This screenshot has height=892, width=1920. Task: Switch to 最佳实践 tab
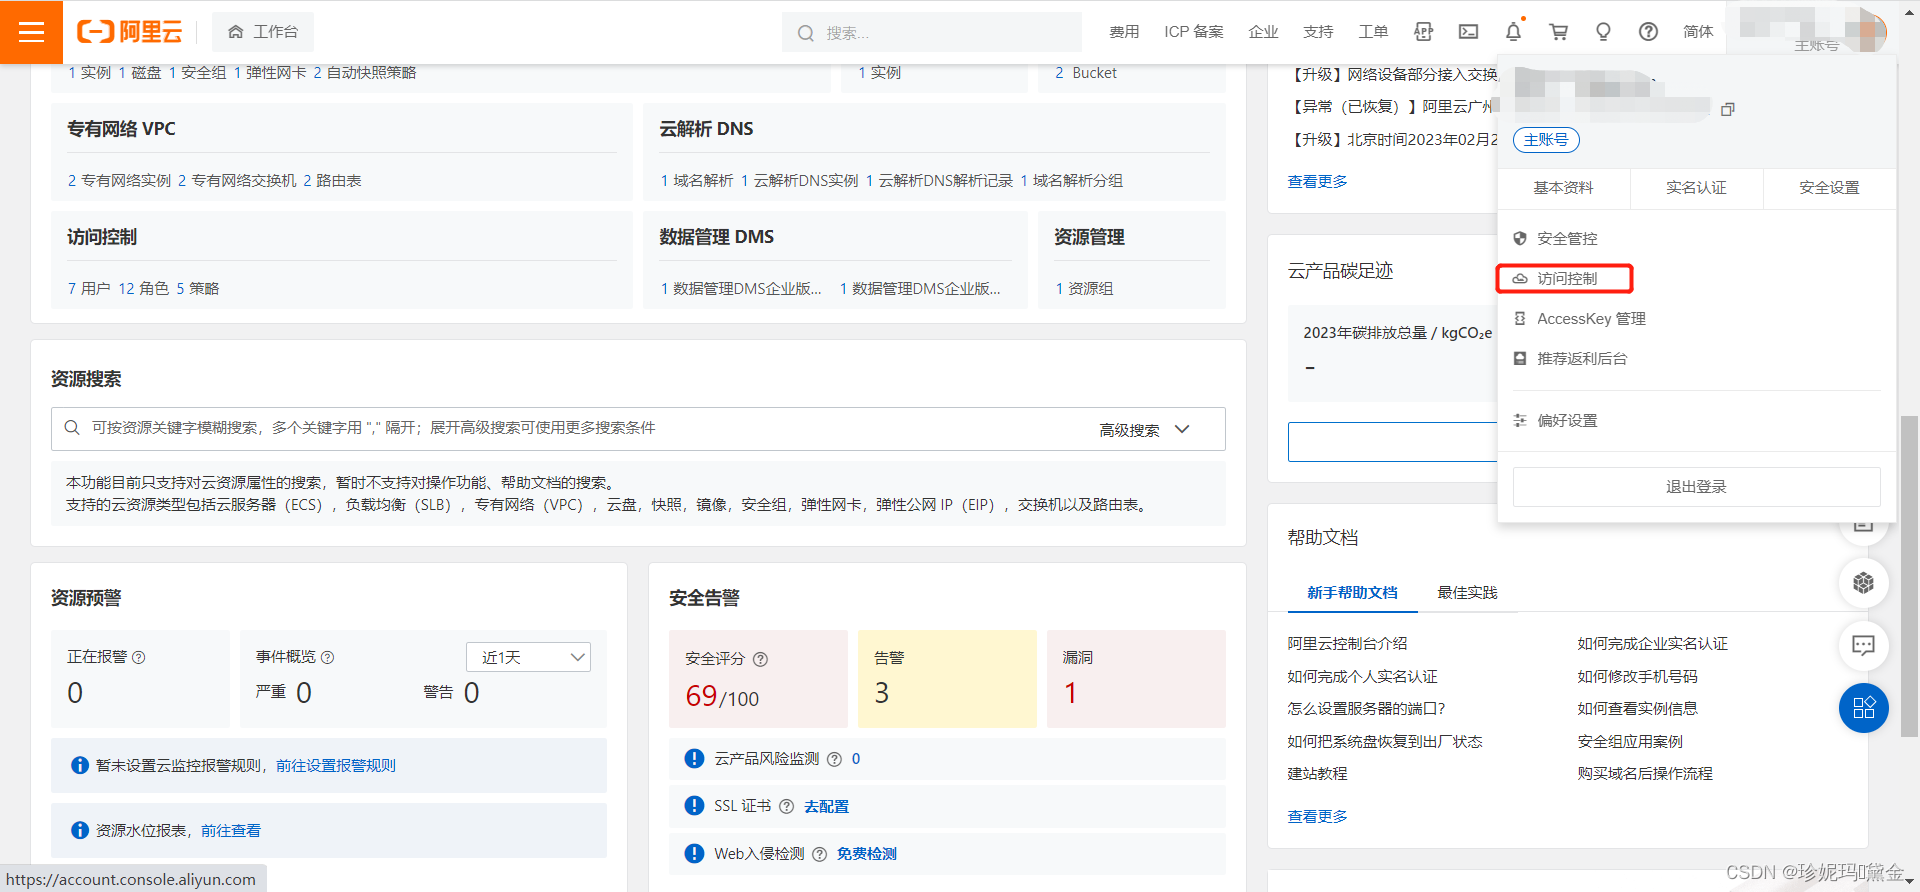[1467, 593]
